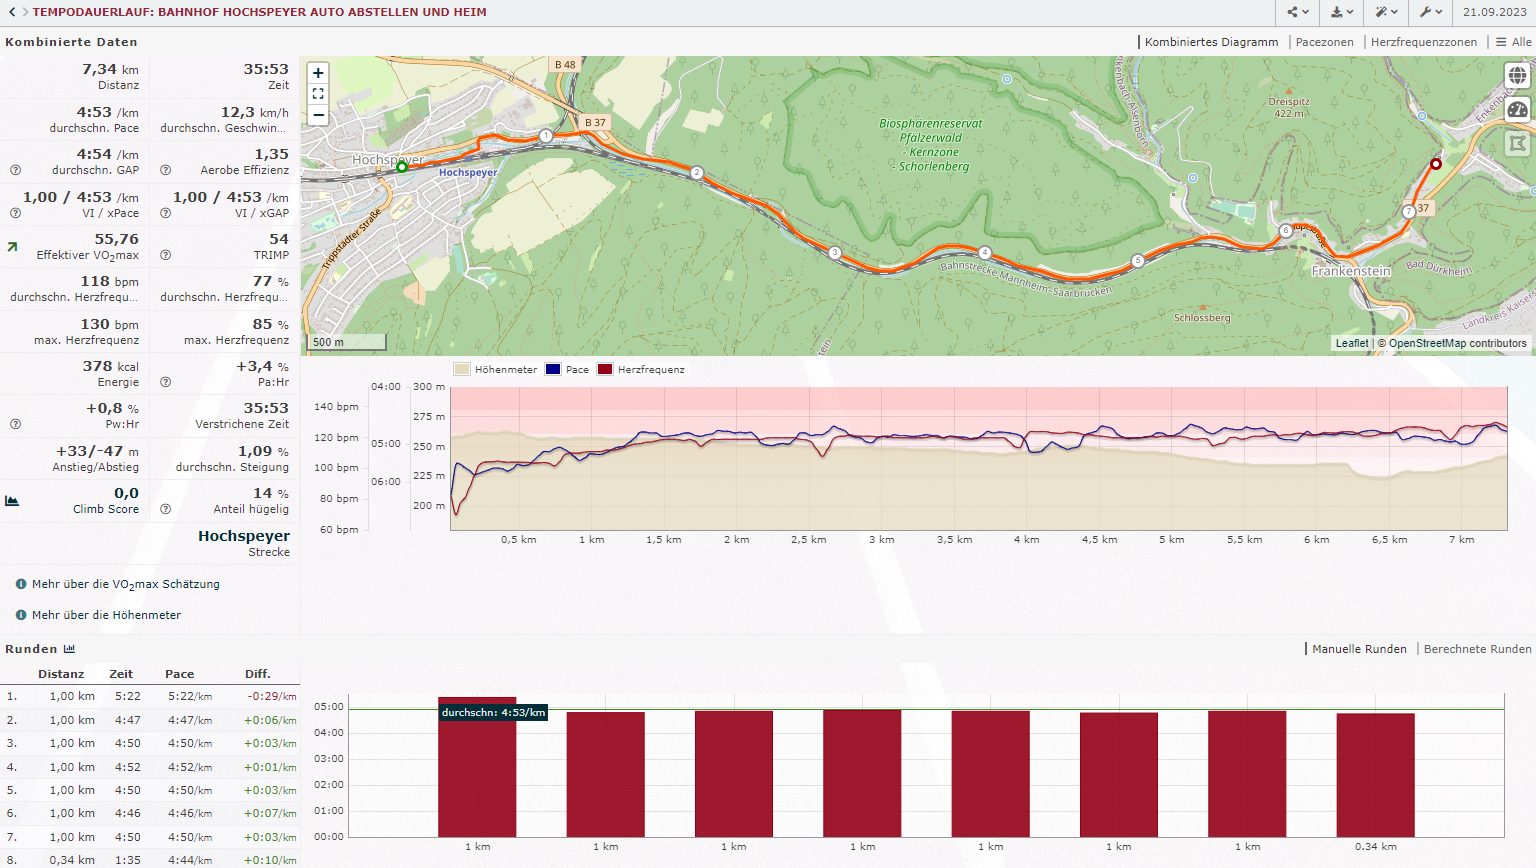Switch to the Pacezonen tab
1536x868 pixels.
(1324, 42)
